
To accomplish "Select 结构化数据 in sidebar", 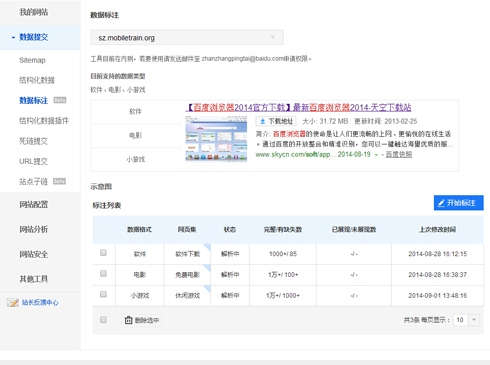I will 37,80.
